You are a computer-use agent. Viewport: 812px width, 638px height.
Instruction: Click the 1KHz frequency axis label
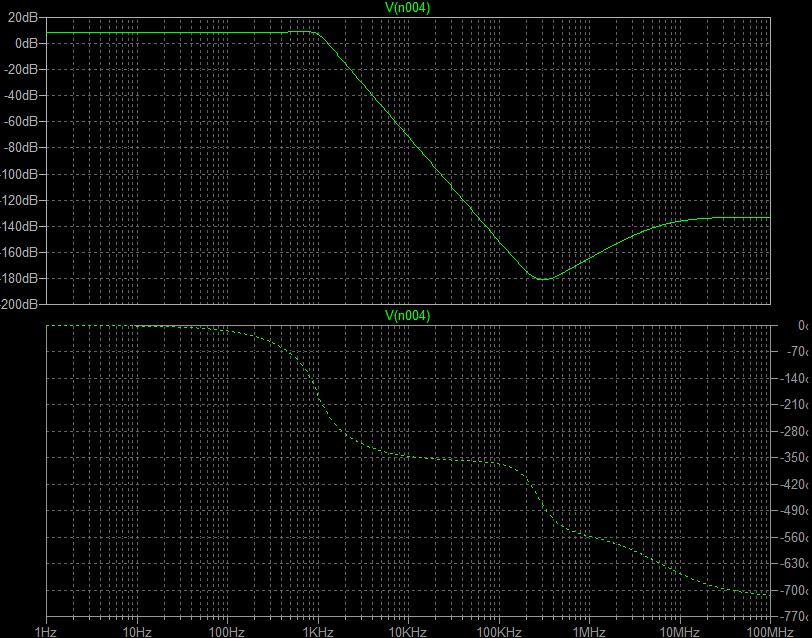point(318,630)
